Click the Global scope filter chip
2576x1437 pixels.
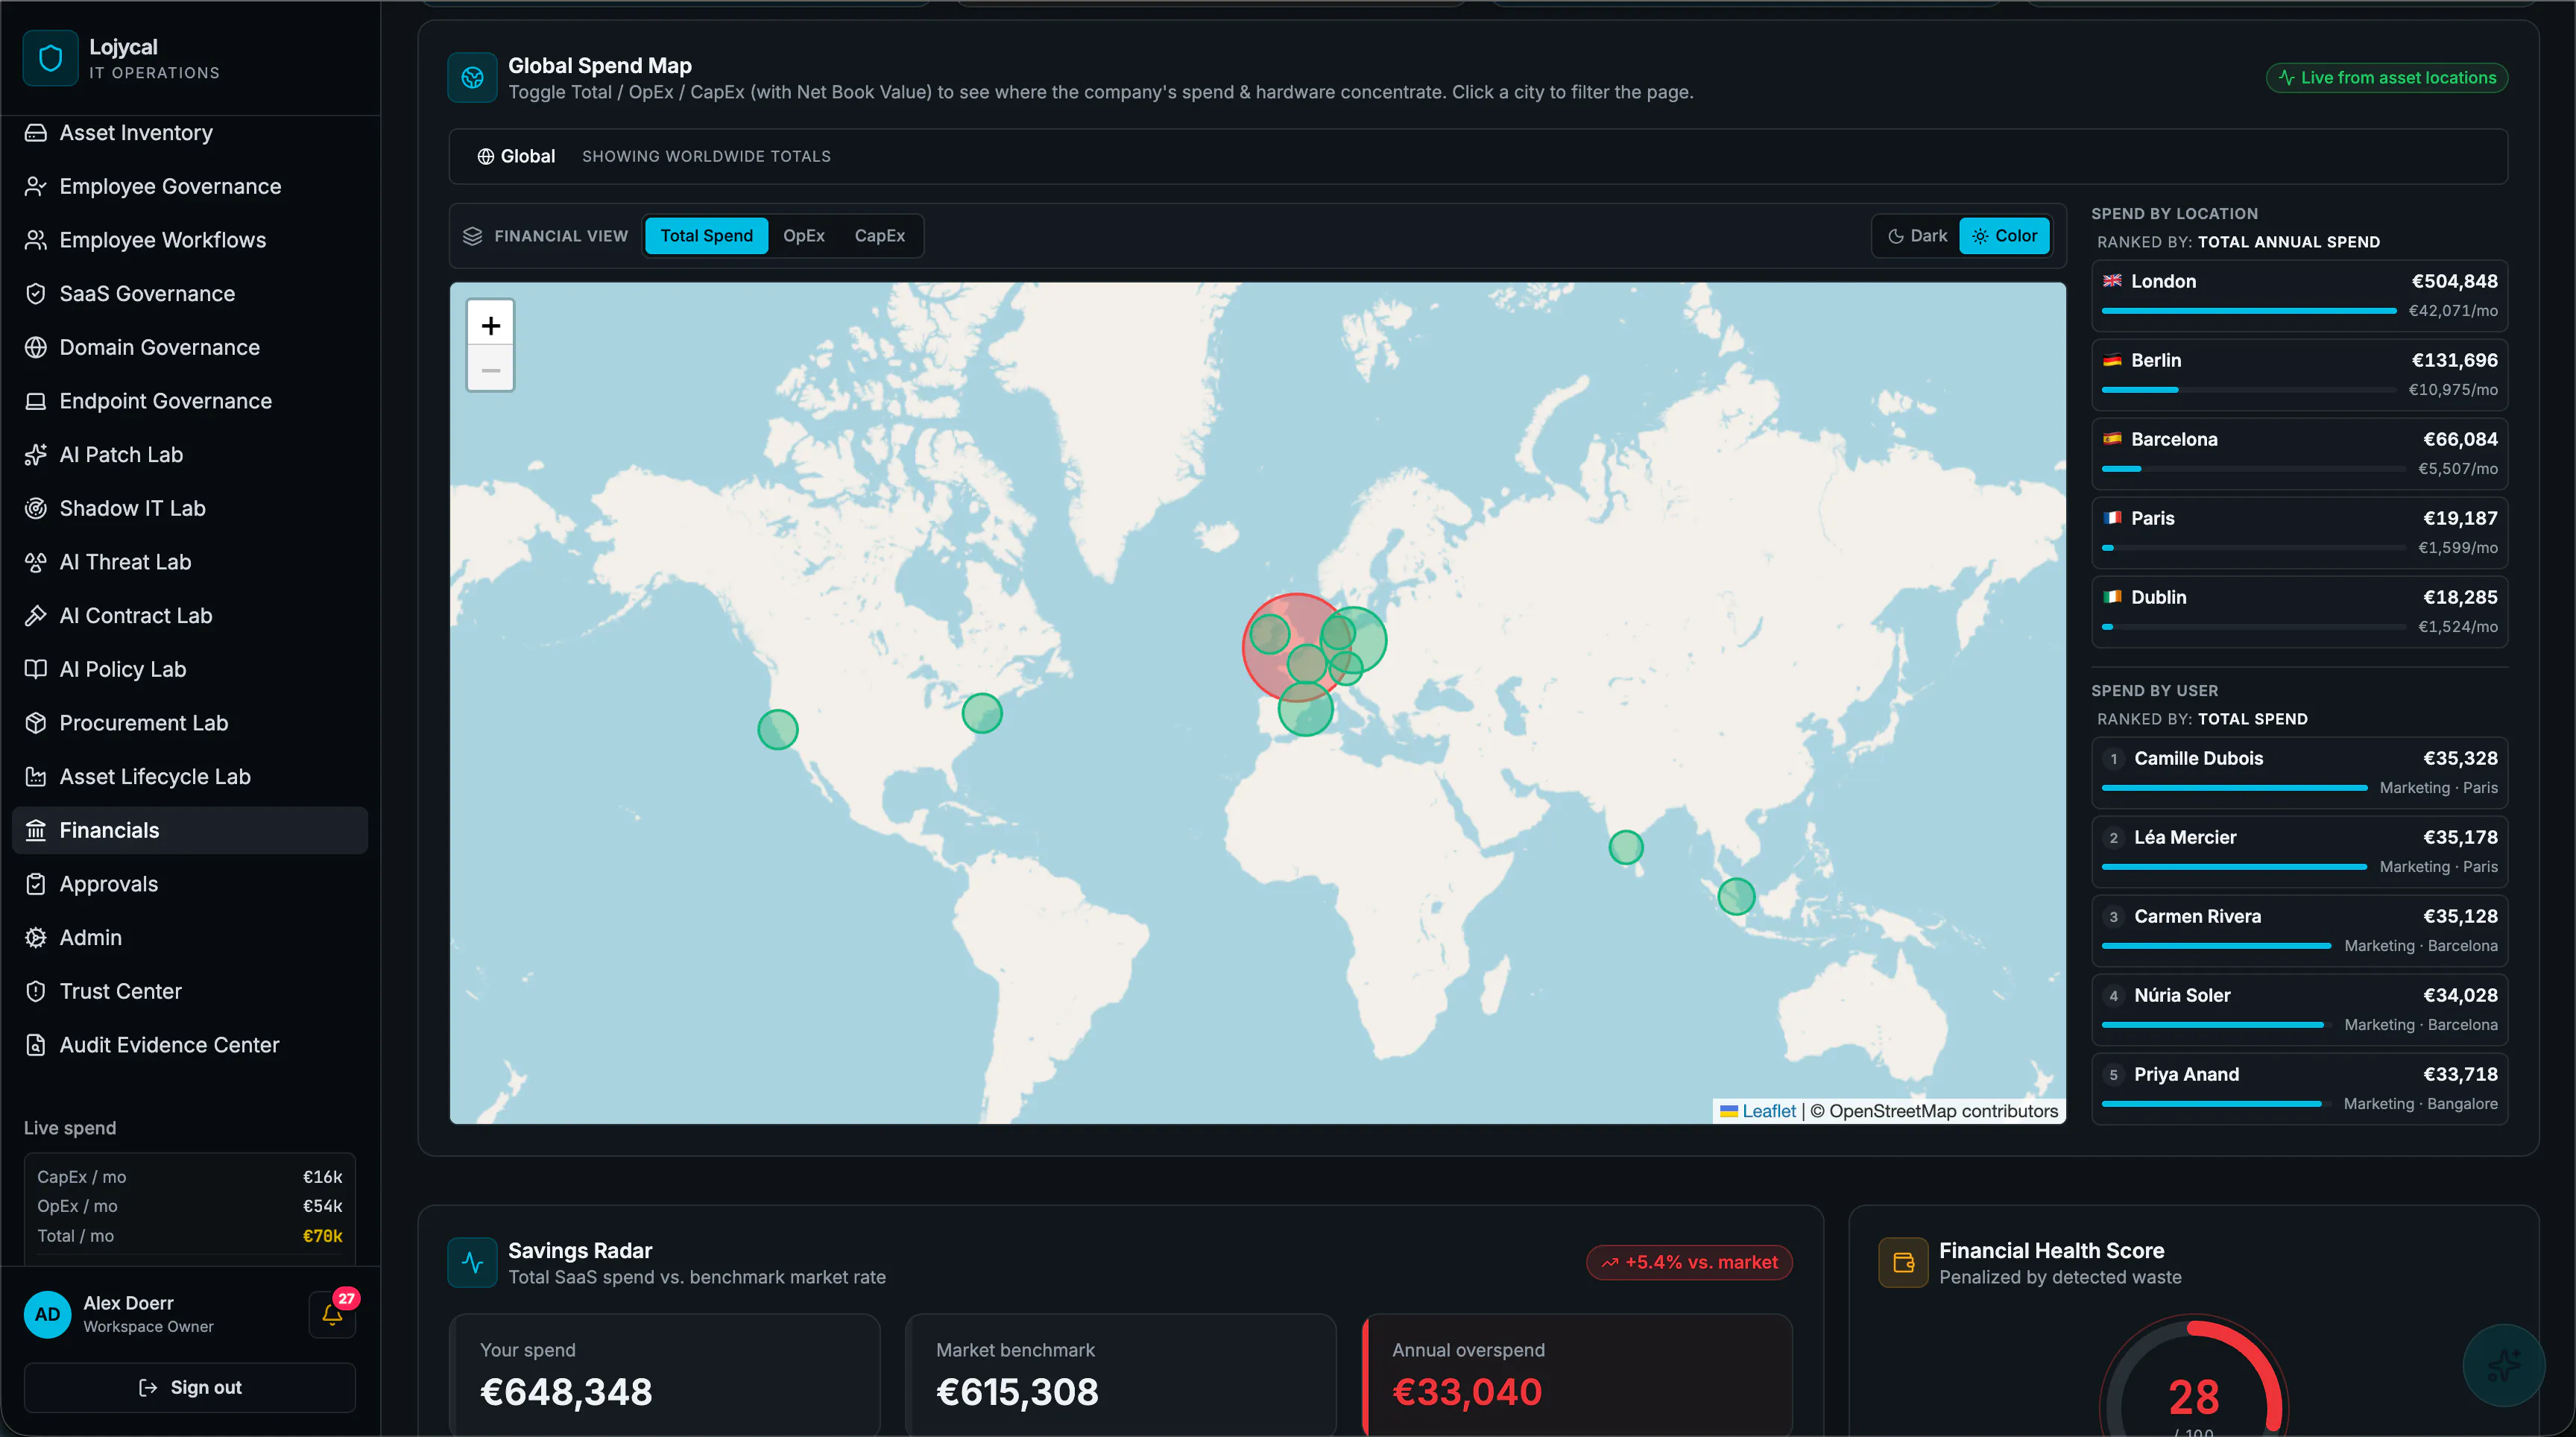[x=516, y=156]
